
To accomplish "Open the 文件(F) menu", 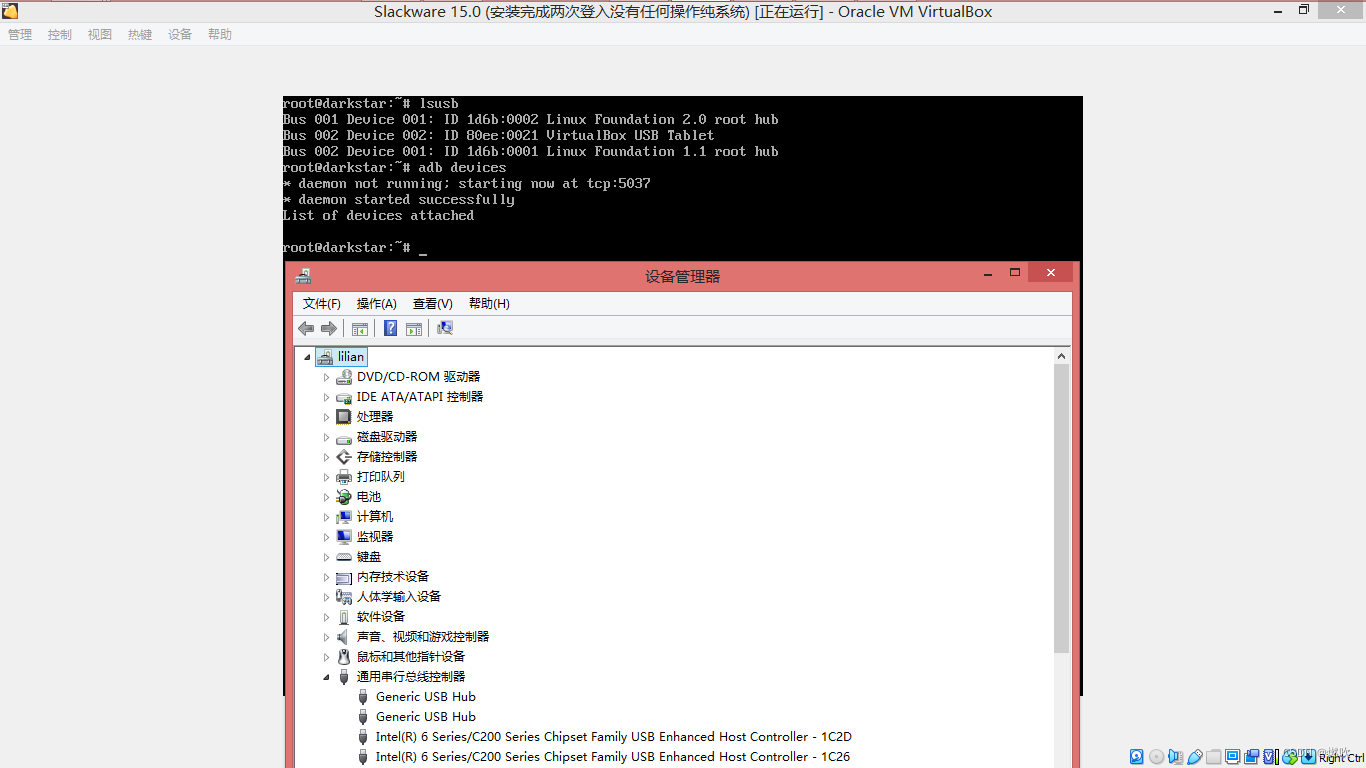I will coord(321,303).
